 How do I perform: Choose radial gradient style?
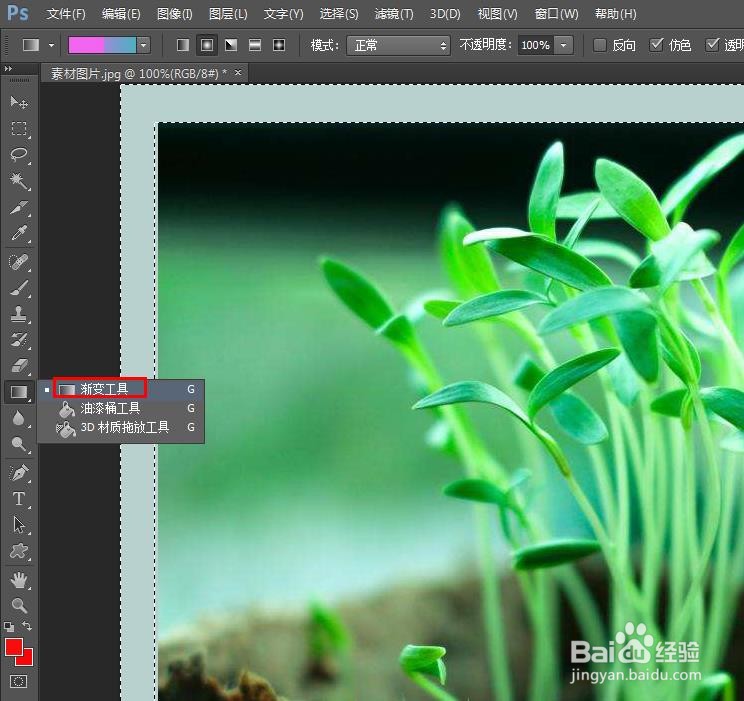tap(207, 45)
